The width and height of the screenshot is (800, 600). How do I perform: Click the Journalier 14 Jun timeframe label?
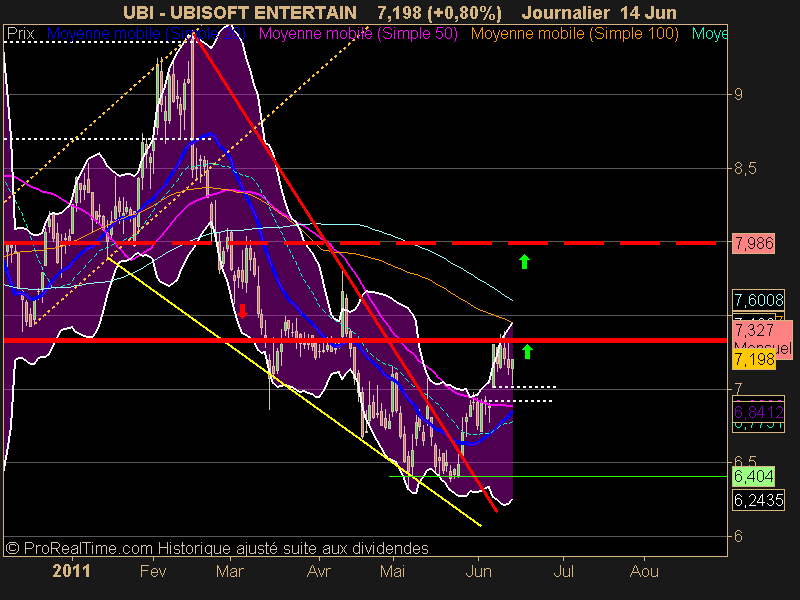pos(599,12)
